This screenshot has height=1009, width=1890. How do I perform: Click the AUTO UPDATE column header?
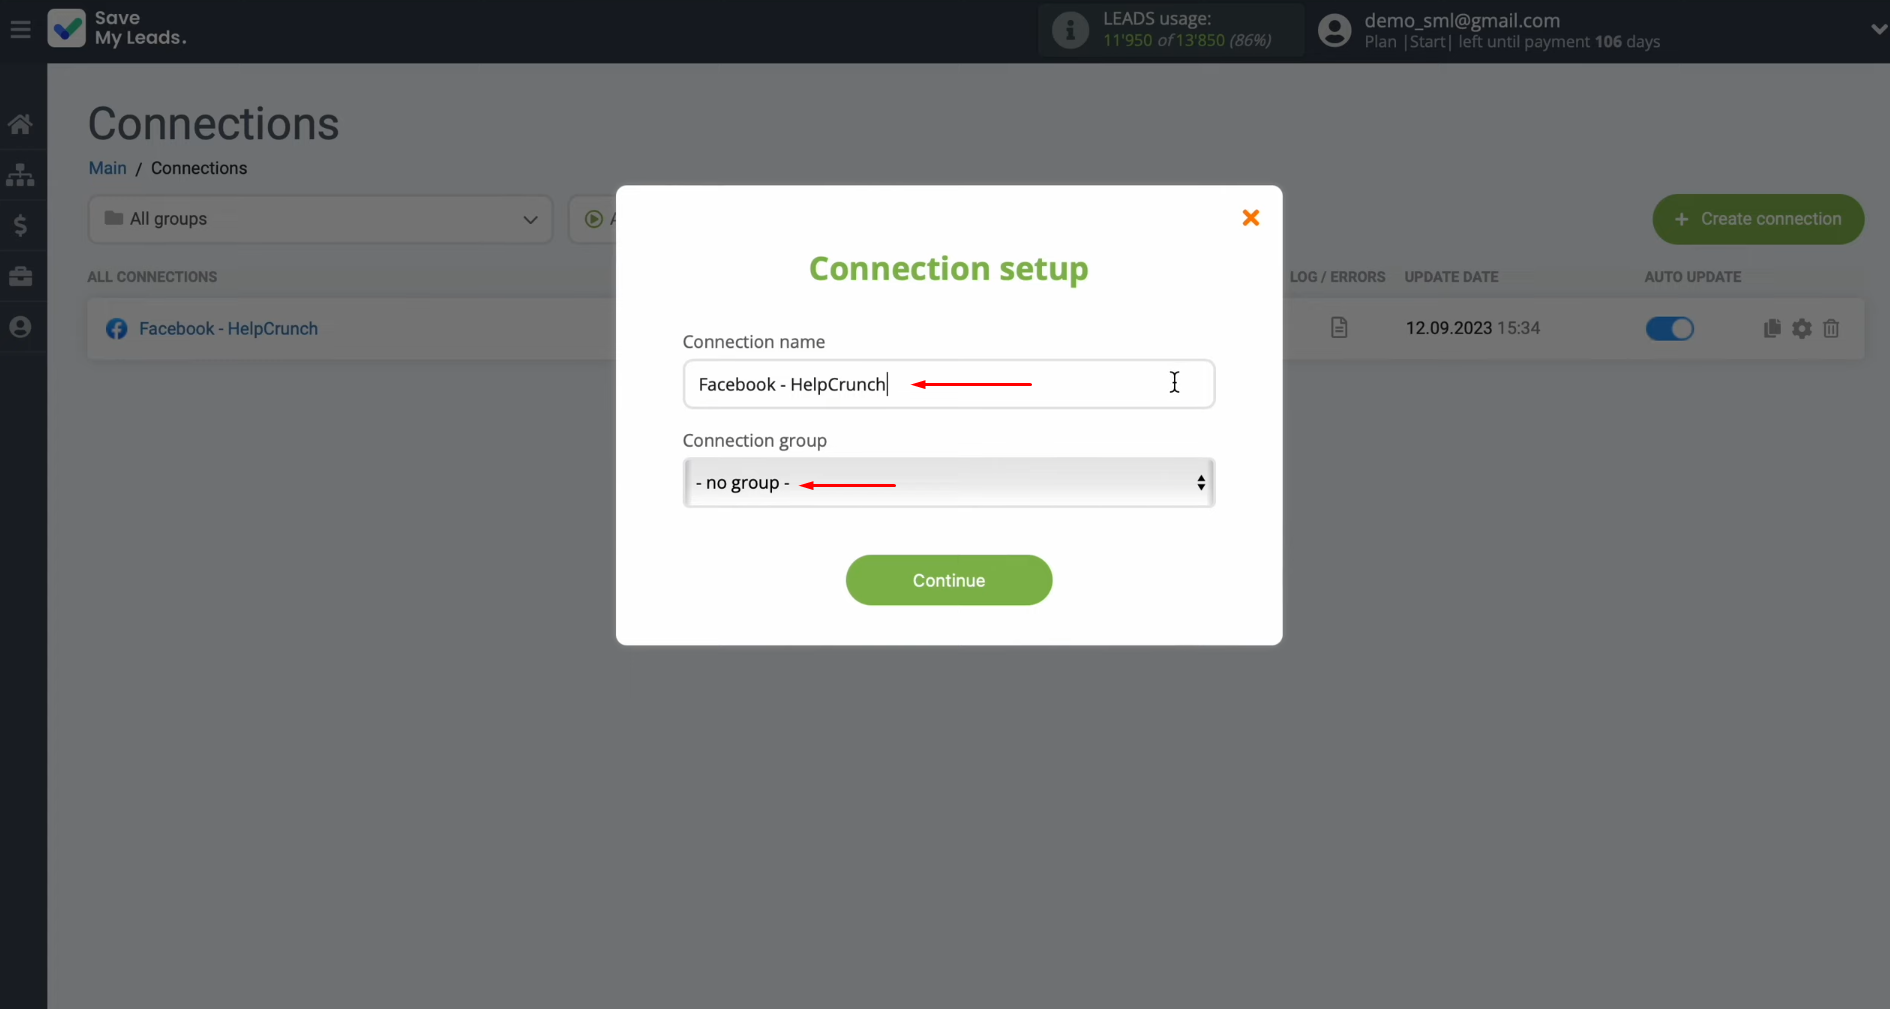[1692, 277]
